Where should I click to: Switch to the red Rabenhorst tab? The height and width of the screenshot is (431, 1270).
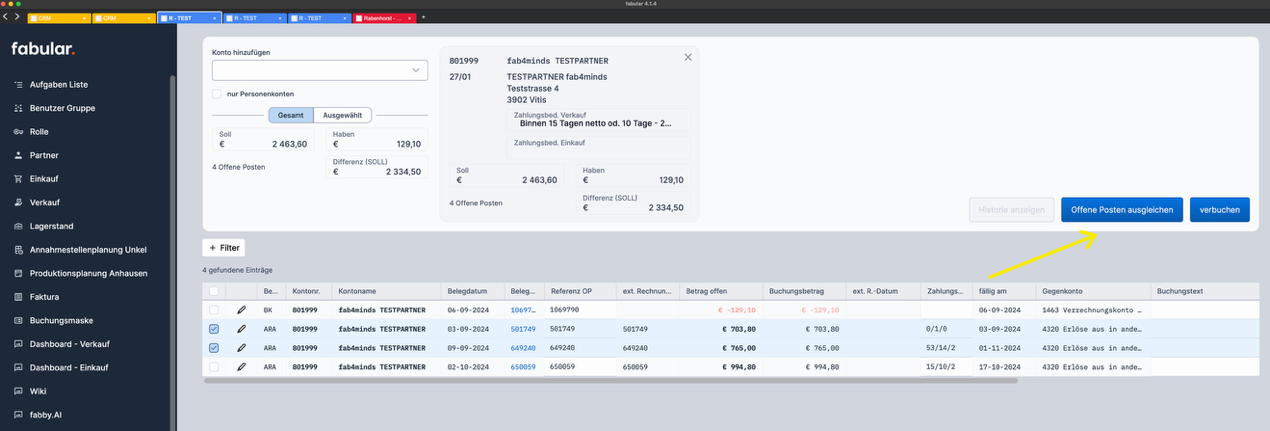tap(384, 18)
